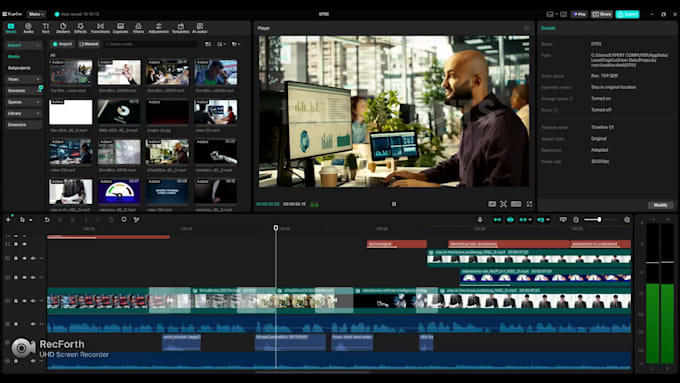Open the Templates panel tab
680x383 pixels.
pyautogui.click(x=180, y=28)
